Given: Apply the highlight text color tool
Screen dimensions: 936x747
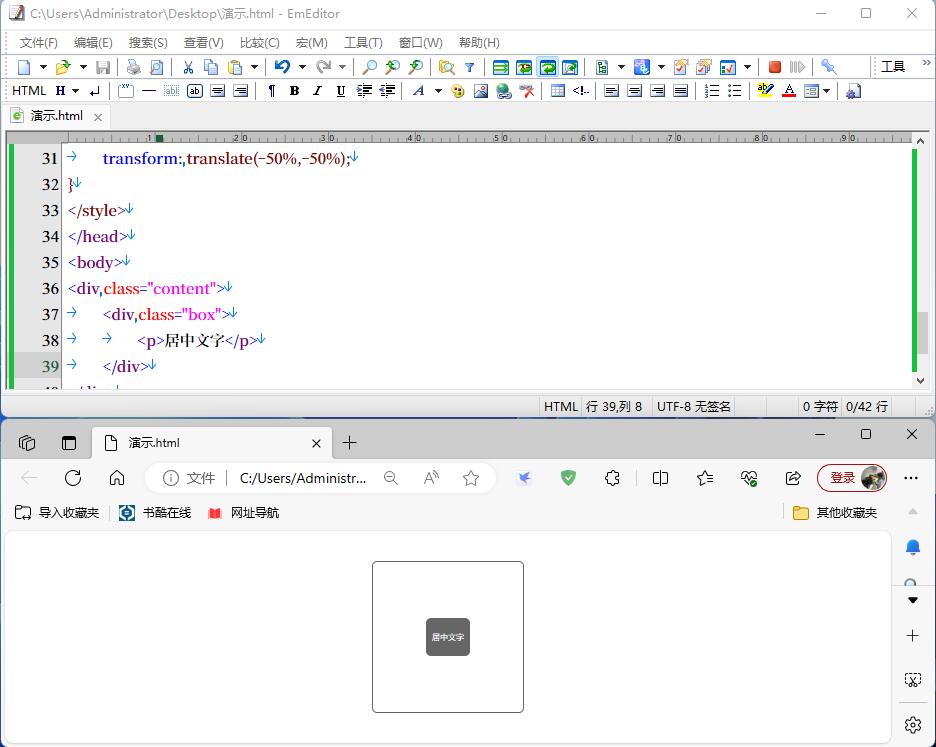Looking at the screenshot, I should tap(765, 91).
